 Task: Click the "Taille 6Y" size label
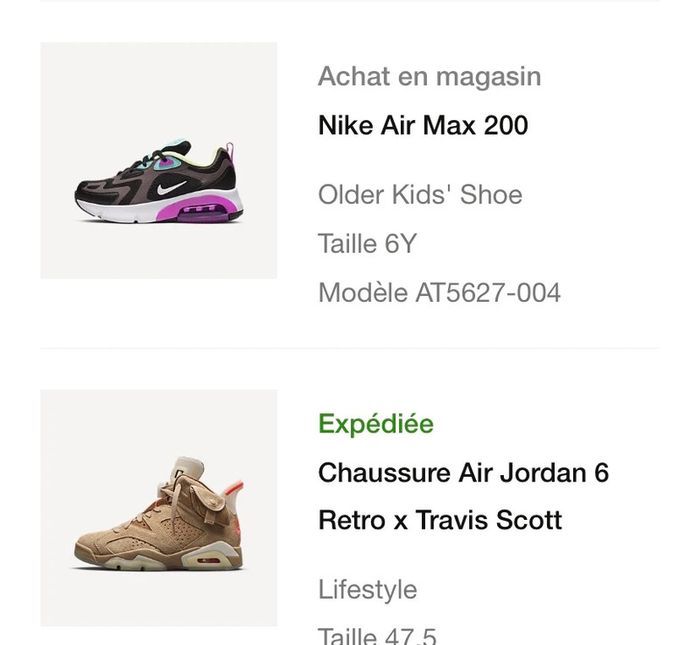pos(367,243)
